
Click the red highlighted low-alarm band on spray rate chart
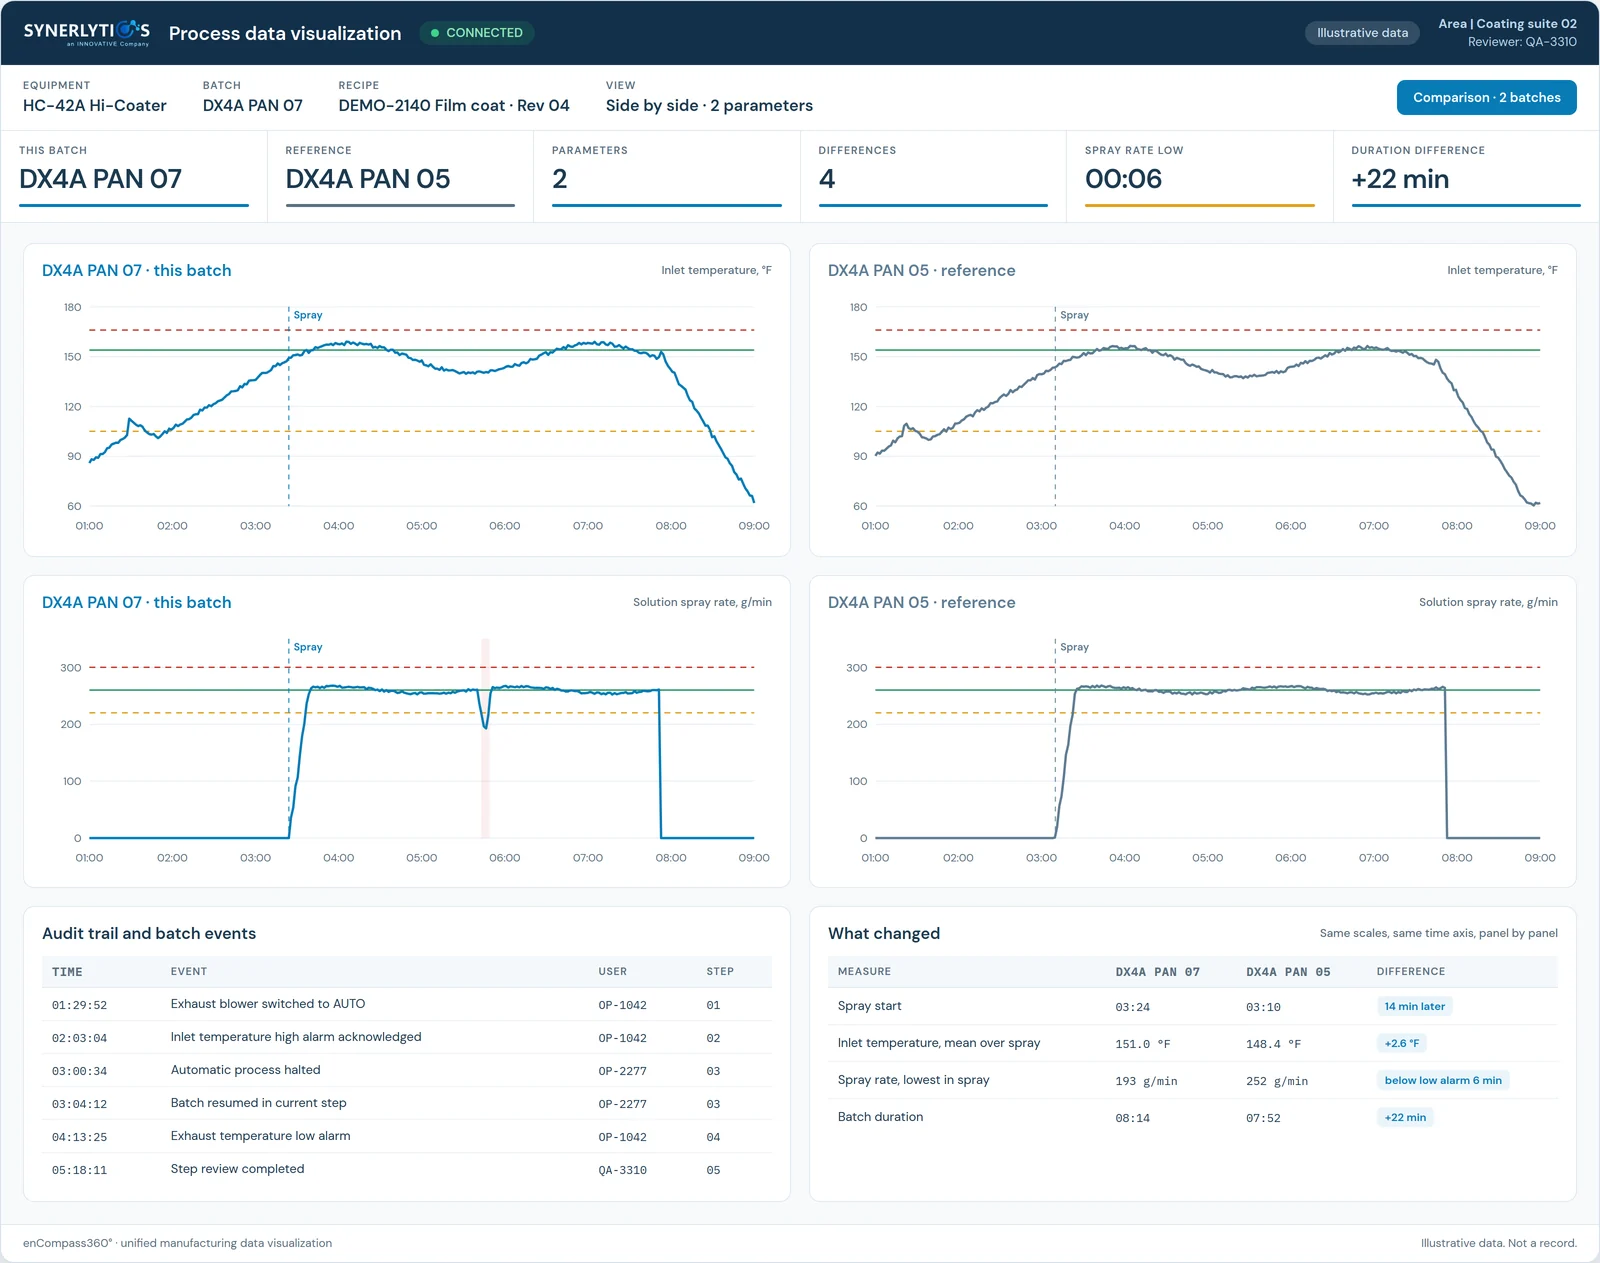click(x=486, y=738)
